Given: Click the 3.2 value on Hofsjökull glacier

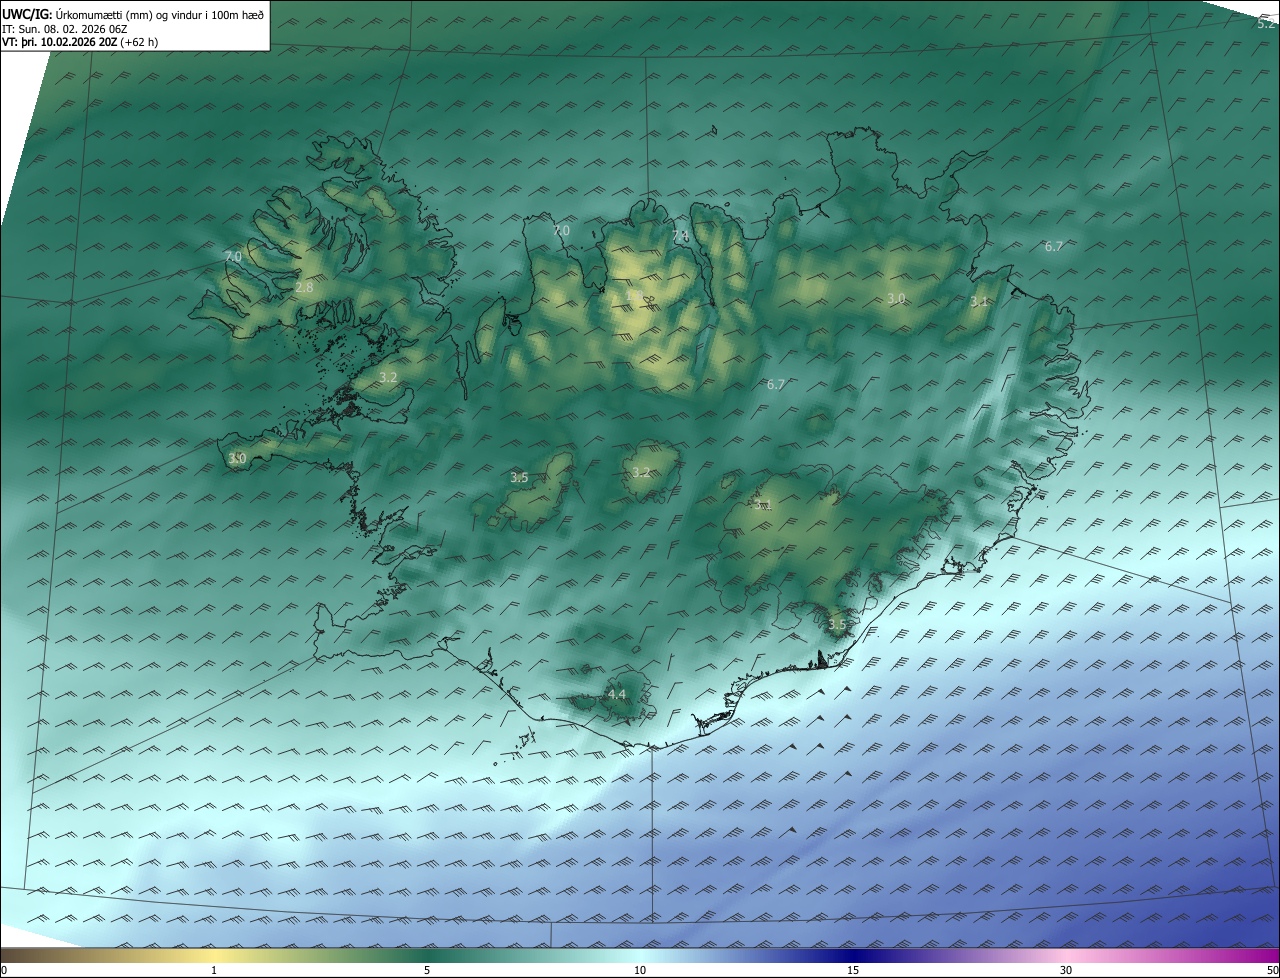Looking at the screenshot, I should 641,473.
